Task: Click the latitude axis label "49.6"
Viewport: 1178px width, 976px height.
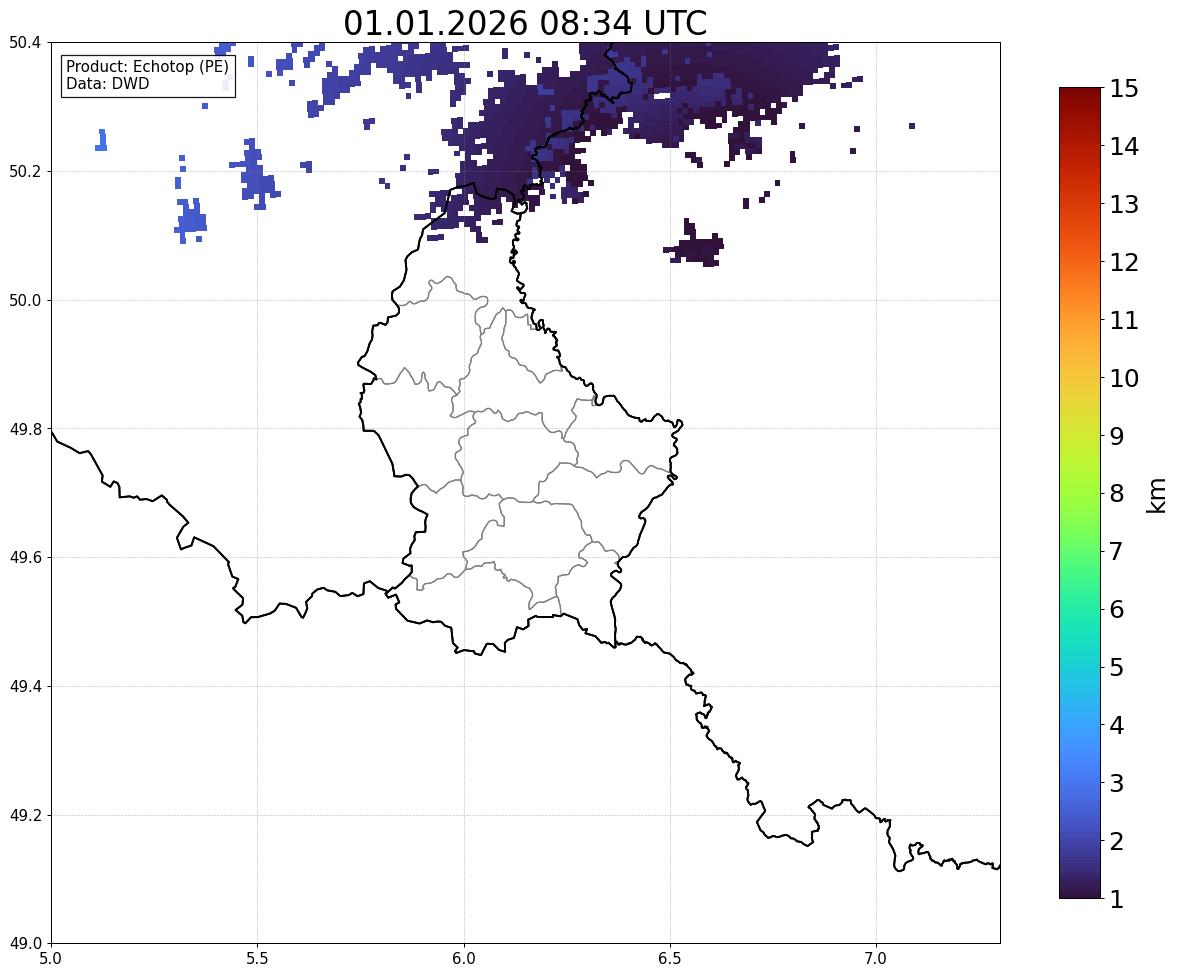Action: click(24, 557)
